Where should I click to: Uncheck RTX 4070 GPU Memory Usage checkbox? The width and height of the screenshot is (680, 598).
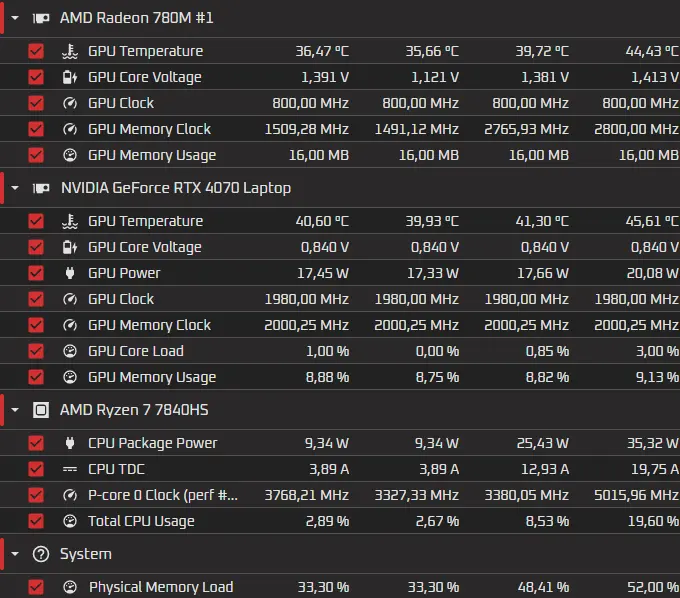point(36,377)
